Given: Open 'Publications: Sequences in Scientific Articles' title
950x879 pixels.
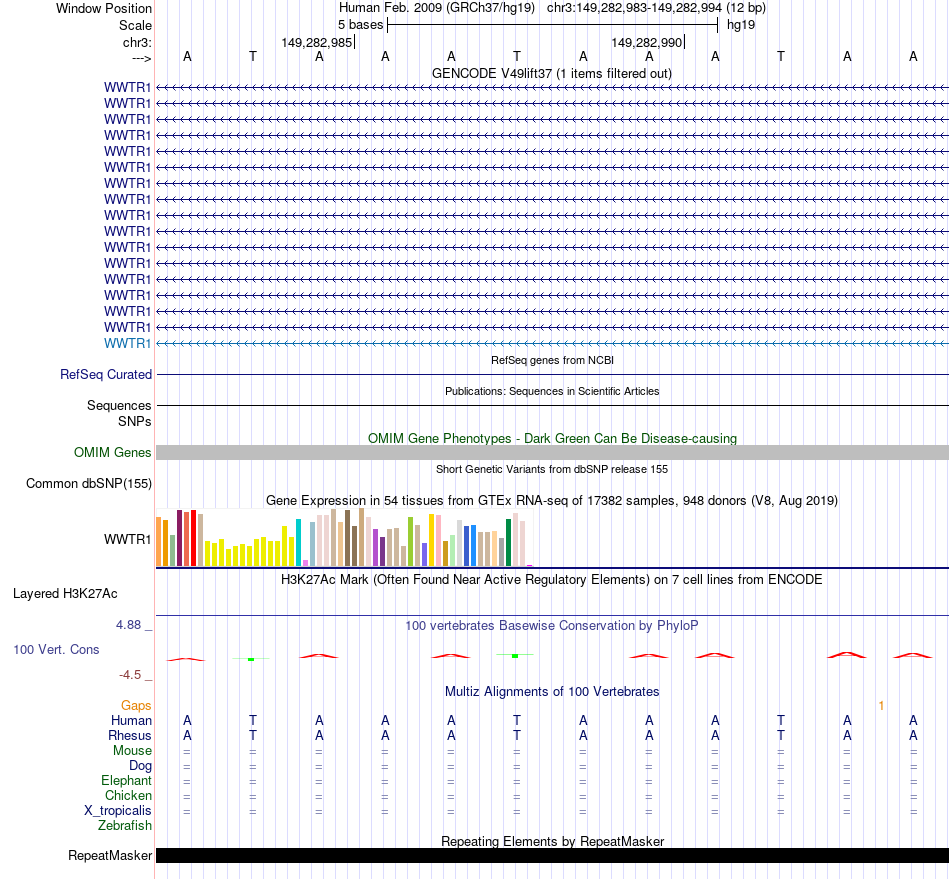Looking at the screenshot, I should tap(552, 391).
